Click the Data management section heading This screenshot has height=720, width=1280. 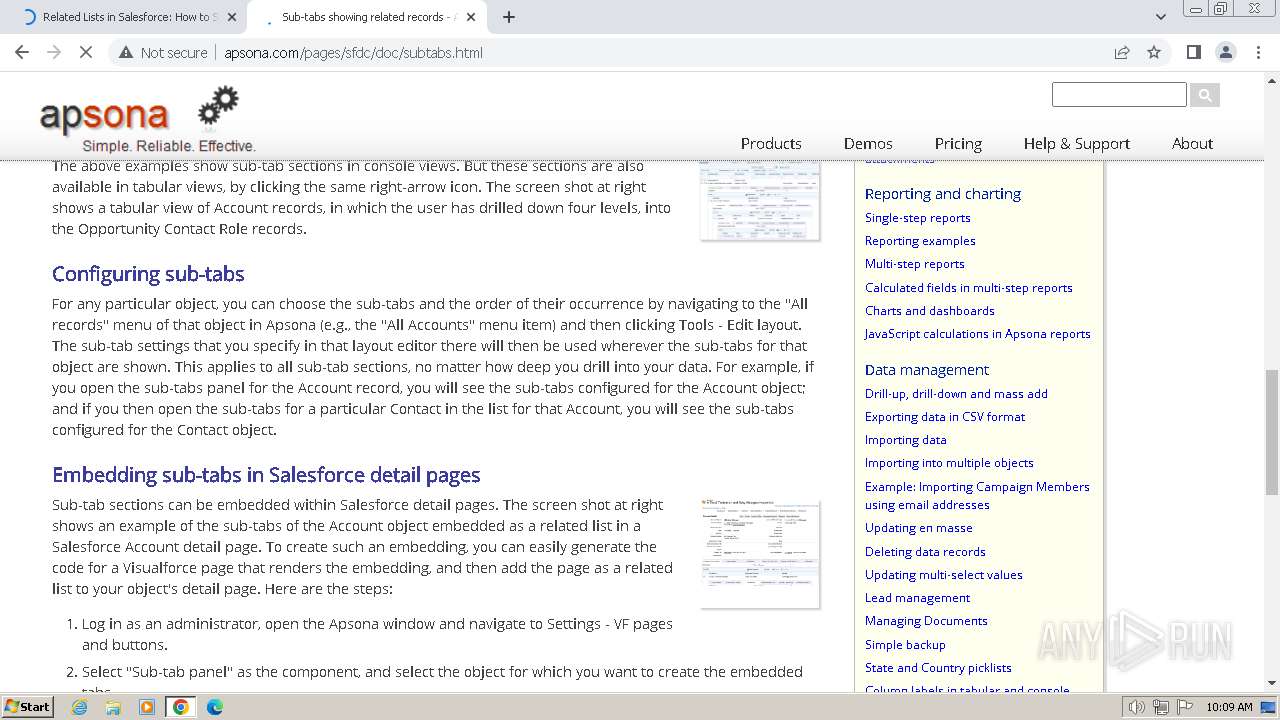[x=927, y=369]
